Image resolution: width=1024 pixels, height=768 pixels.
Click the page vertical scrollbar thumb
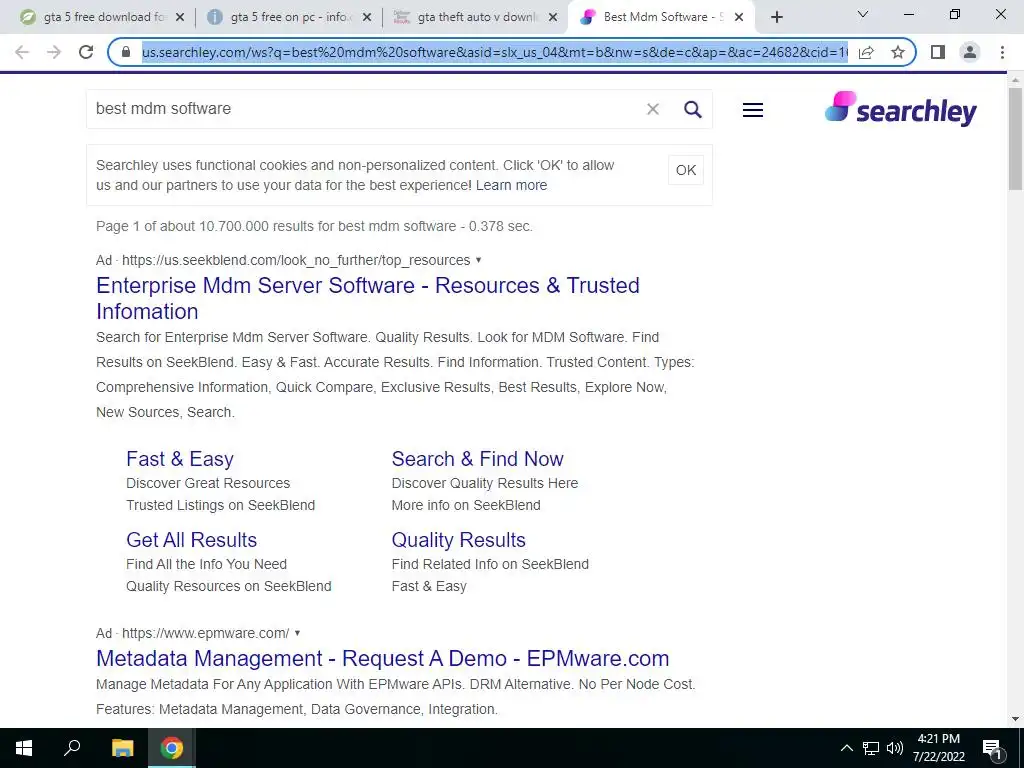[x=1015, y=138]
